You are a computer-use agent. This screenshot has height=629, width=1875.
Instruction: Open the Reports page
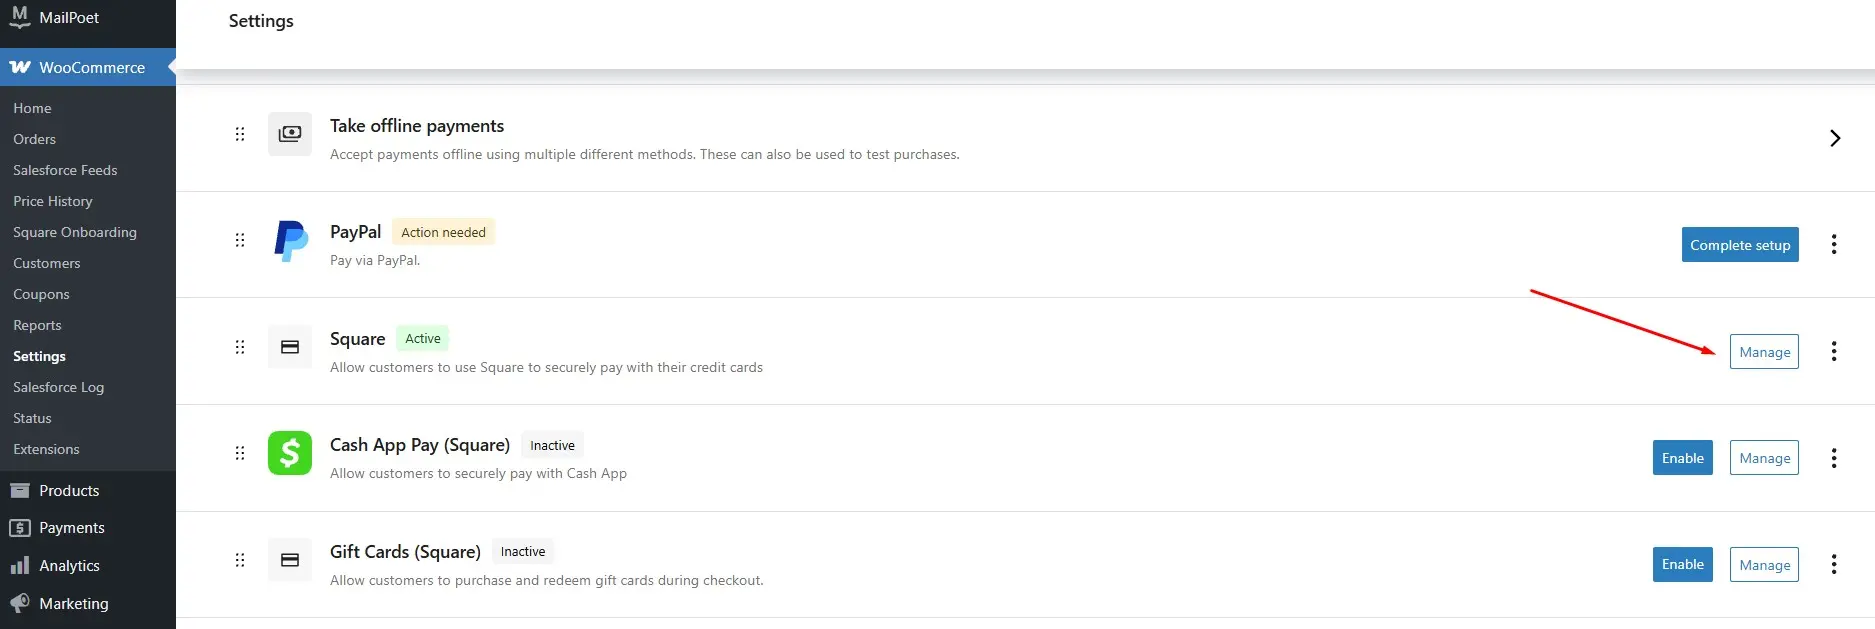click(37, 325)
